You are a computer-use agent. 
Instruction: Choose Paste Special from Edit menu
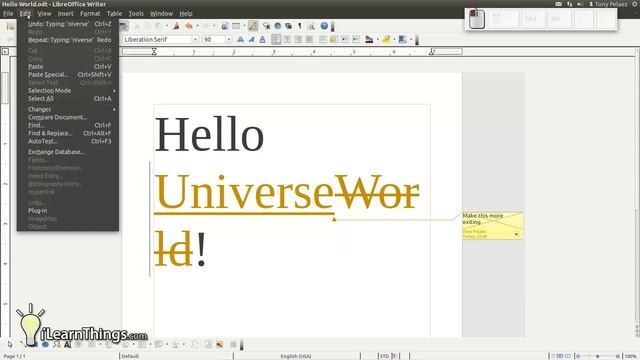(x=68, y=75)
